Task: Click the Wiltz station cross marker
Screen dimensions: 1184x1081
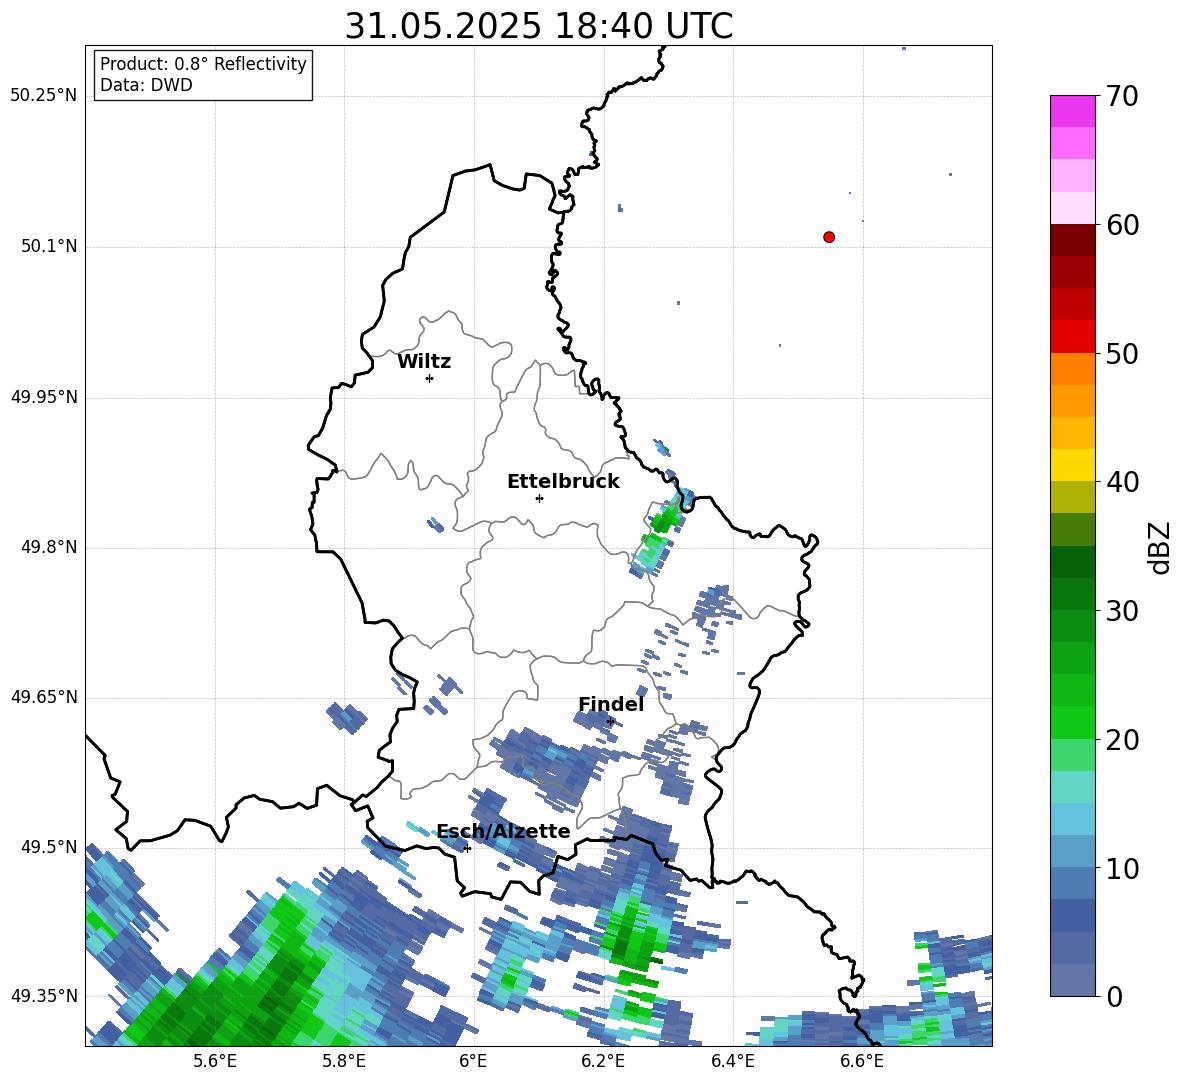Action: [430, 378]
